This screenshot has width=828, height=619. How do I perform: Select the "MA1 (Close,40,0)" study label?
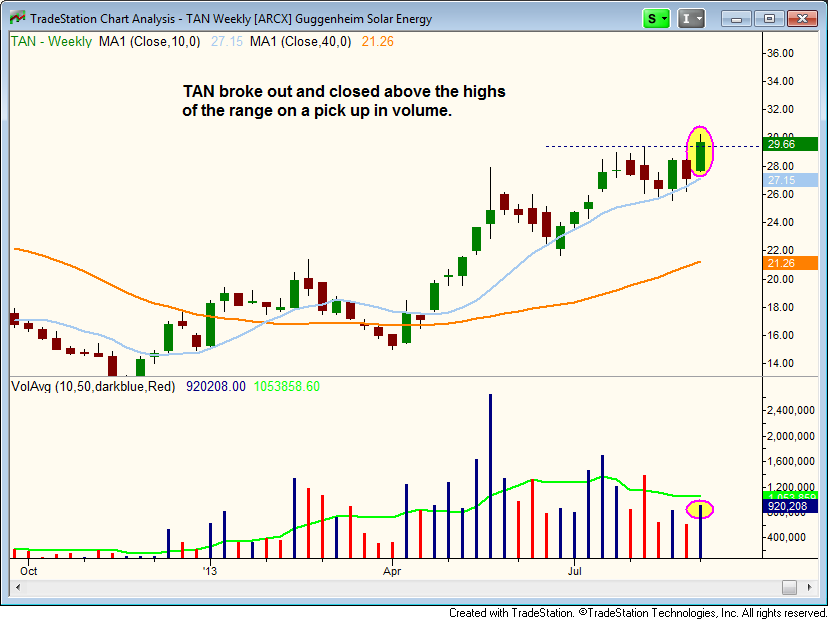[300, 42]
